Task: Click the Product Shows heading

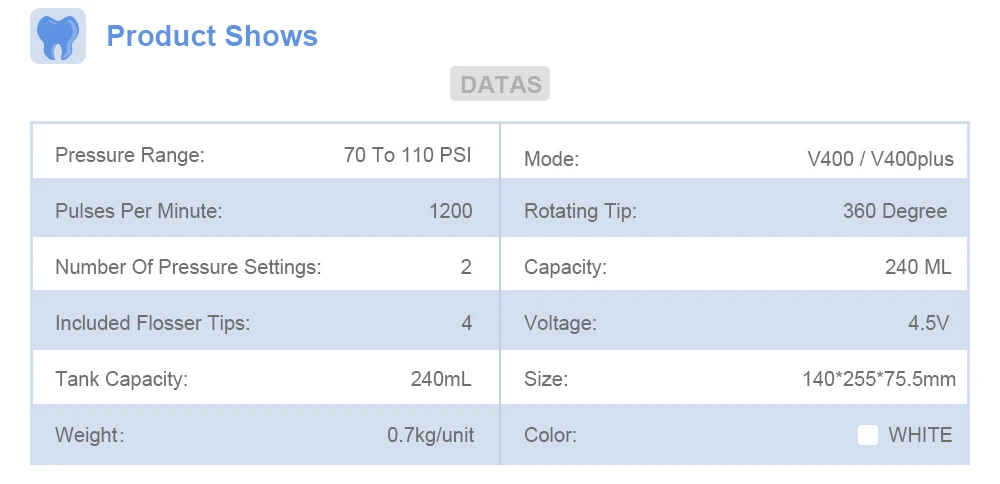Action: tap(212, 36)
